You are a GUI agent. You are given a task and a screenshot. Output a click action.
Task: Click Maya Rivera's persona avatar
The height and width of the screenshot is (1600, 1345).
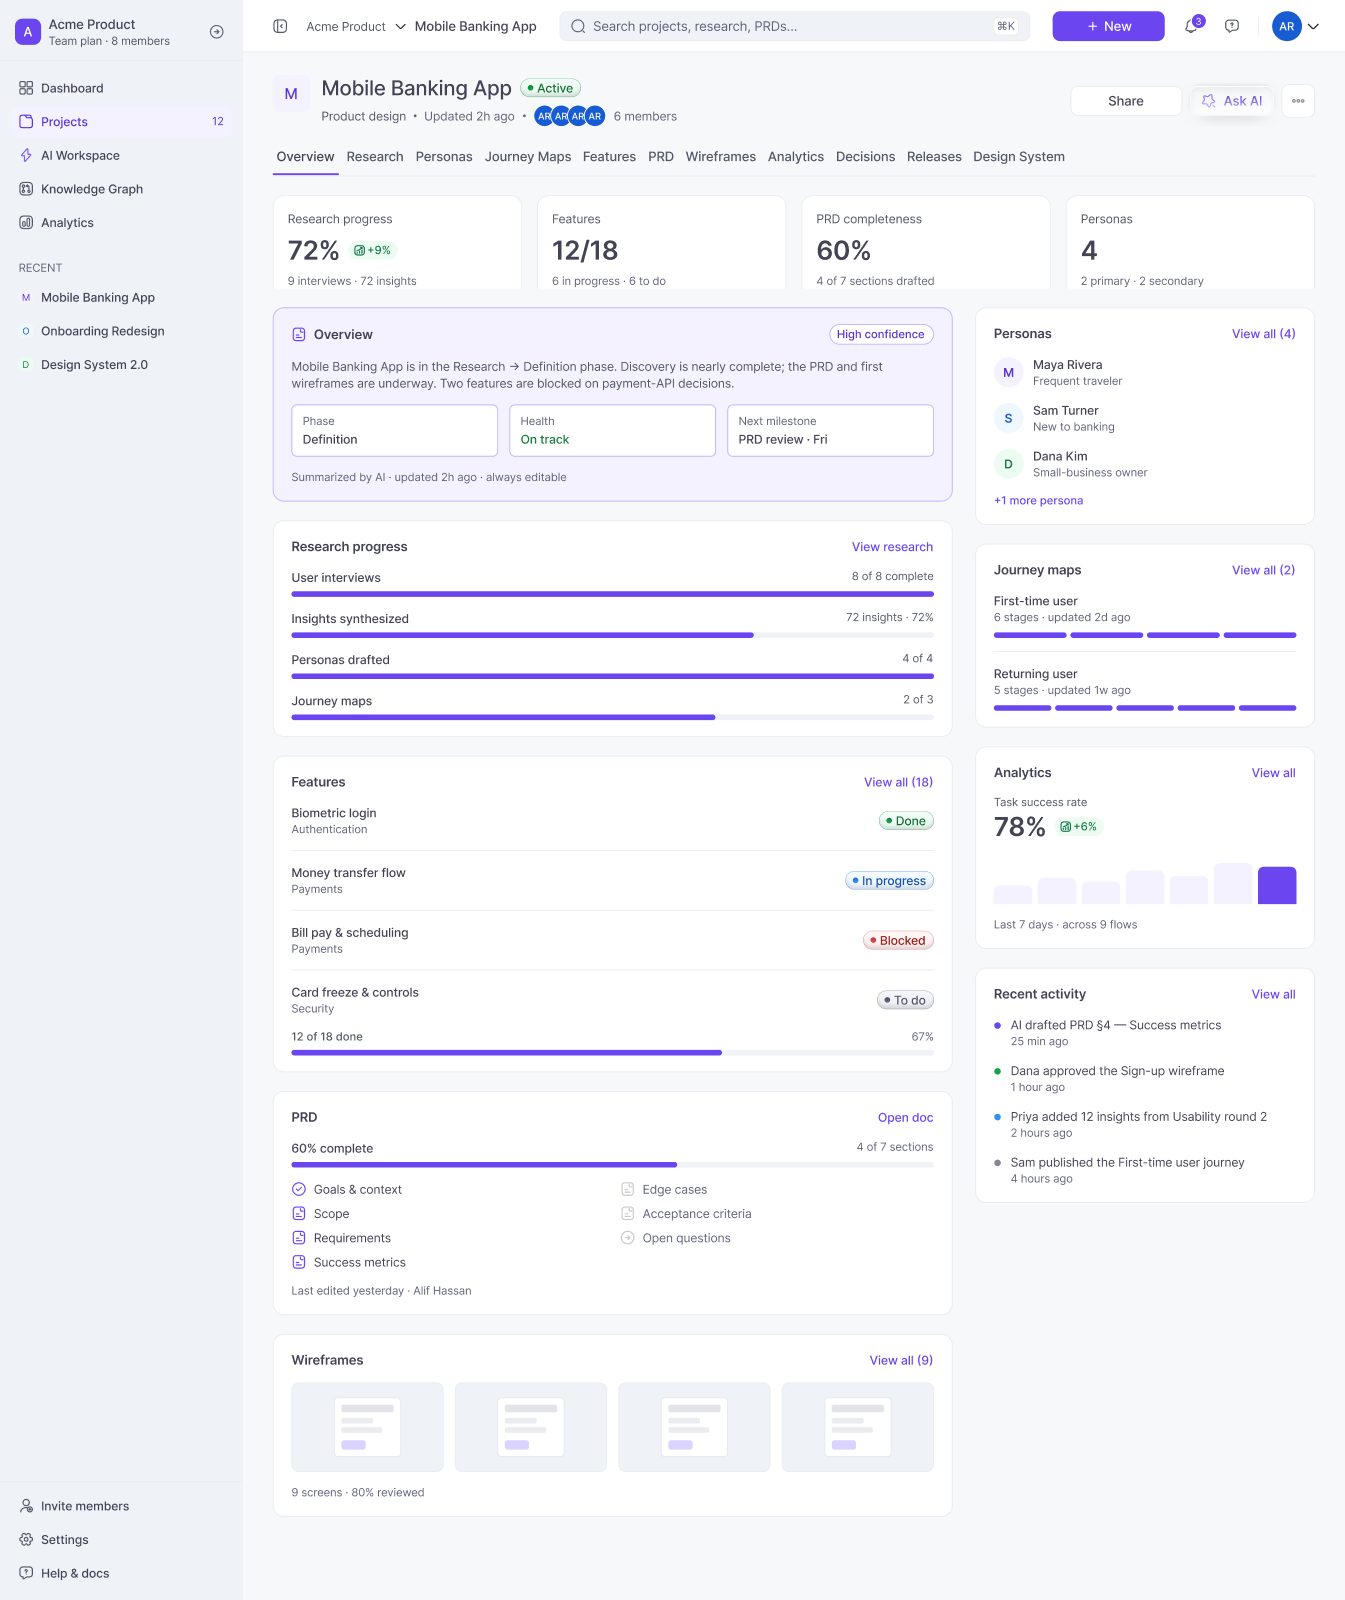(1008, 372)
